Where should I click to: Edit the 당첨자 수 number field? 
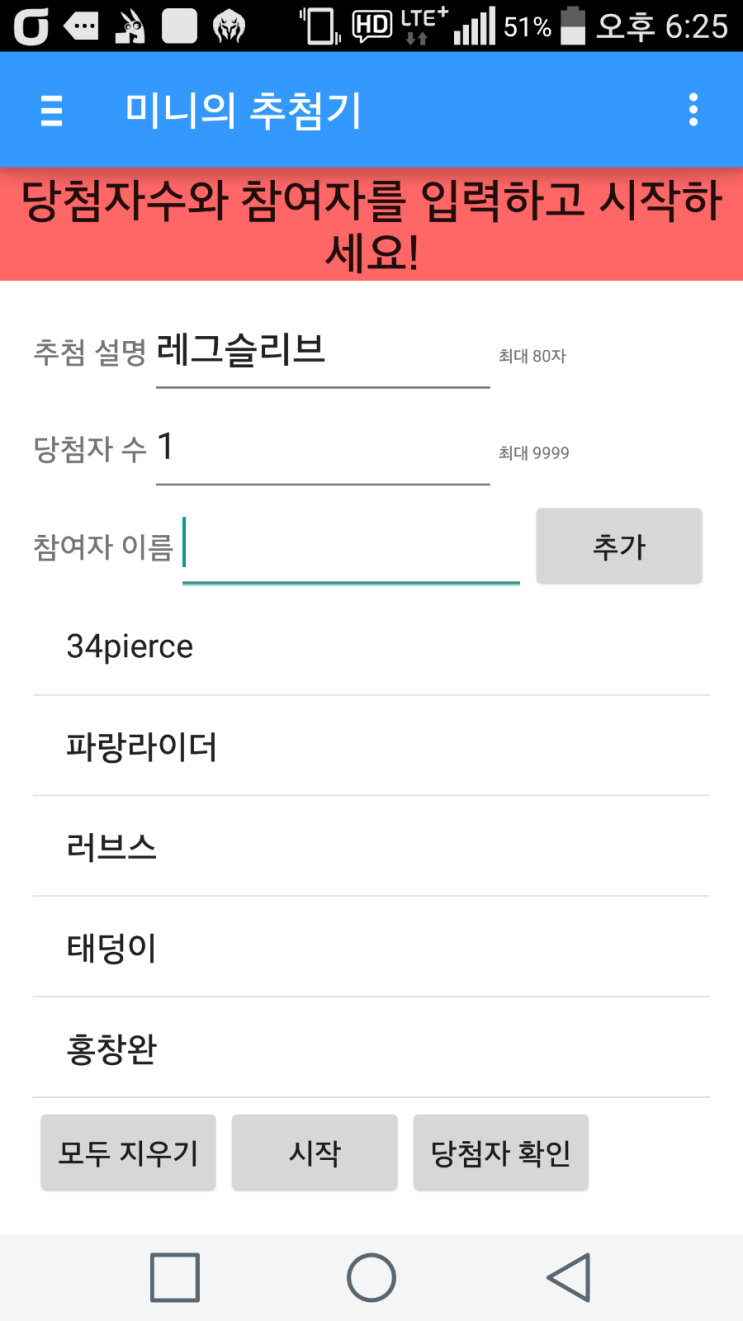323,449
